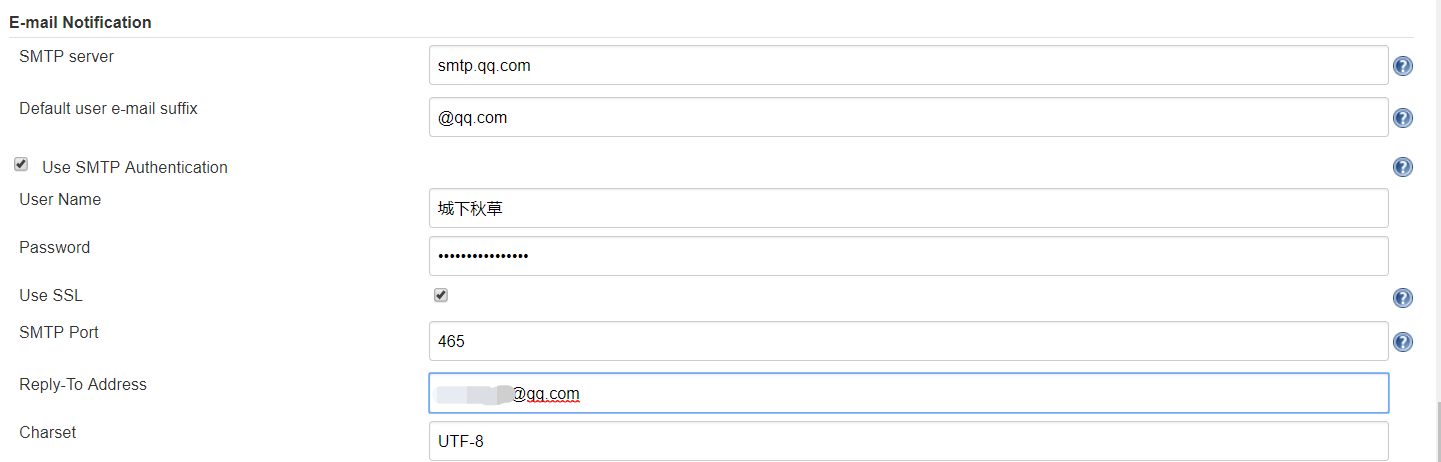This screenshot has width=1441, height=462.
Task: Click into the e-mail suffix field showing @qq.com
Action: click(908, 117)
